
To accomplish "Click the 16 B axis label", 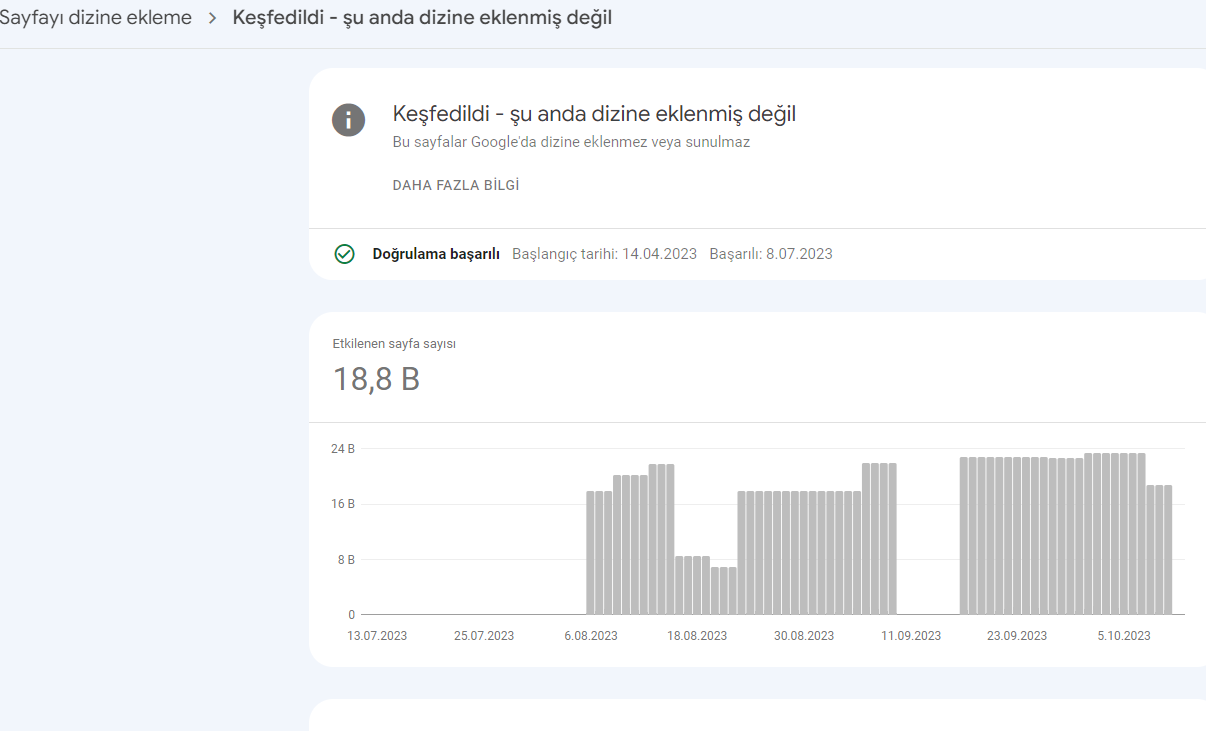I will point(343,504).
